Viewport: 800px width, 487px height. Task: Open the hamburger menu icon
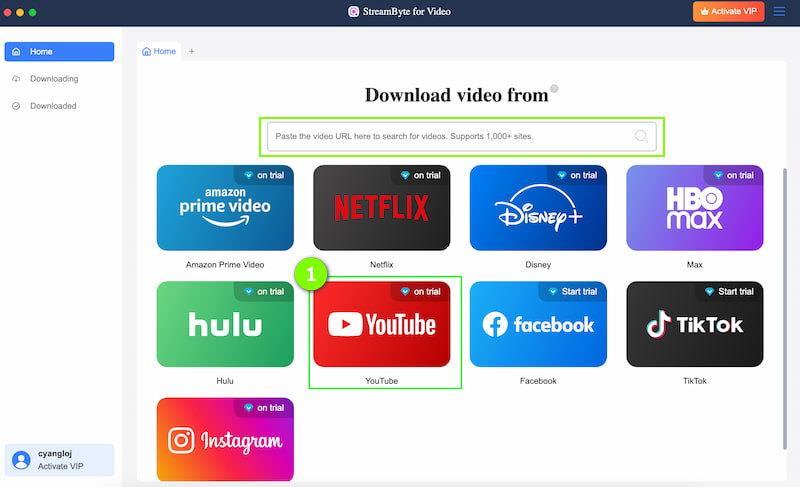pos(779,11)
